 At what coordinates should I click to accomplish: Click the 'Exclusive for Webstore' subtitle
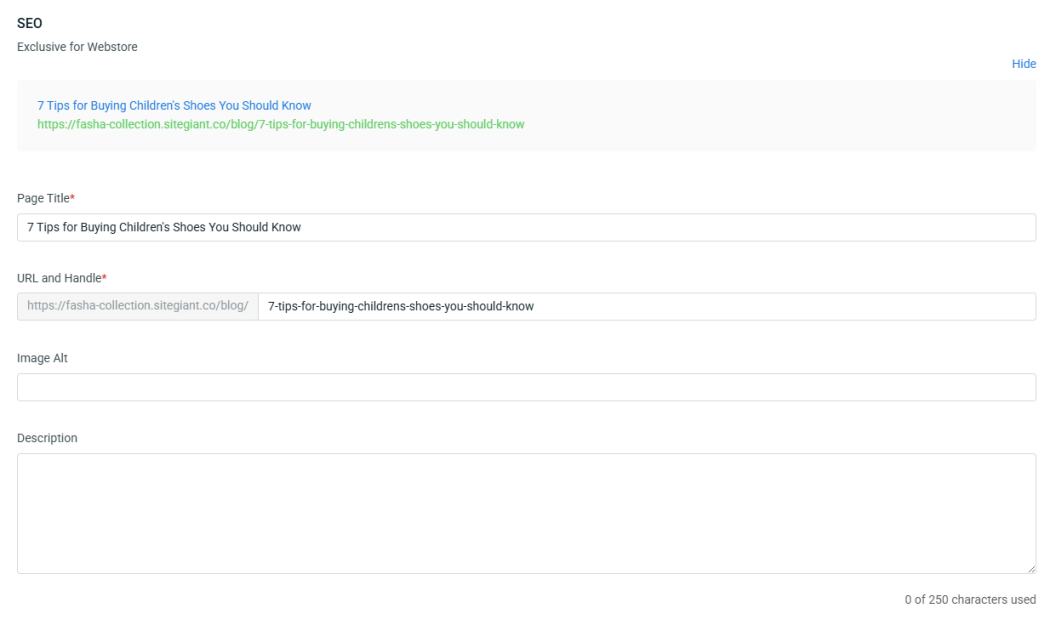77,46
